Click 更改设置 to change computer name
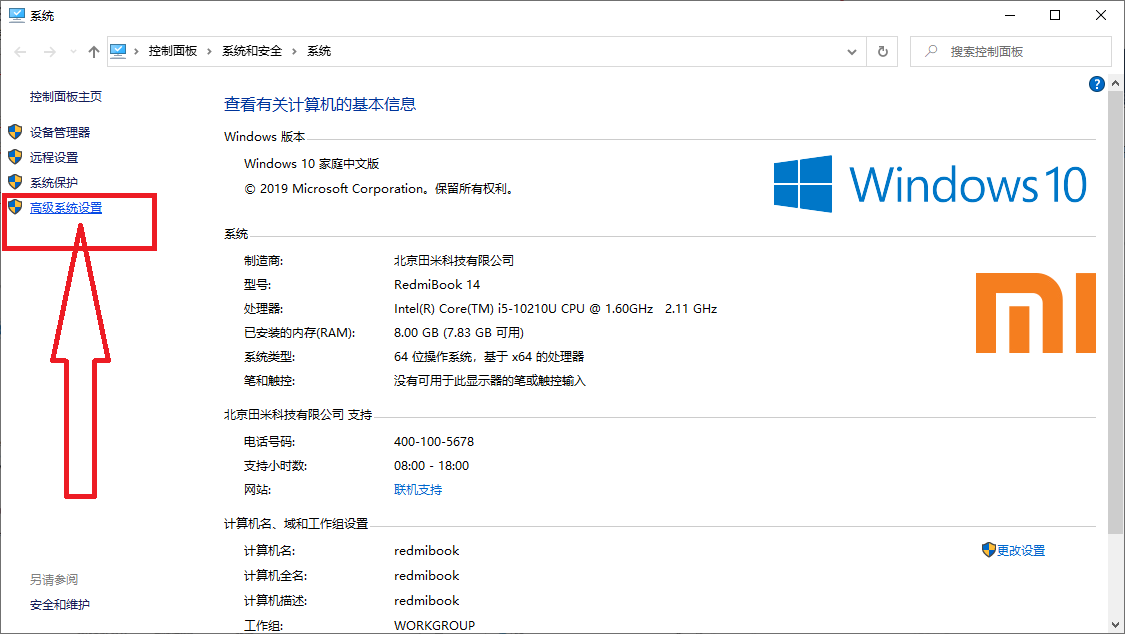This screenshot has height=634, width=1125. [1020, 550]
